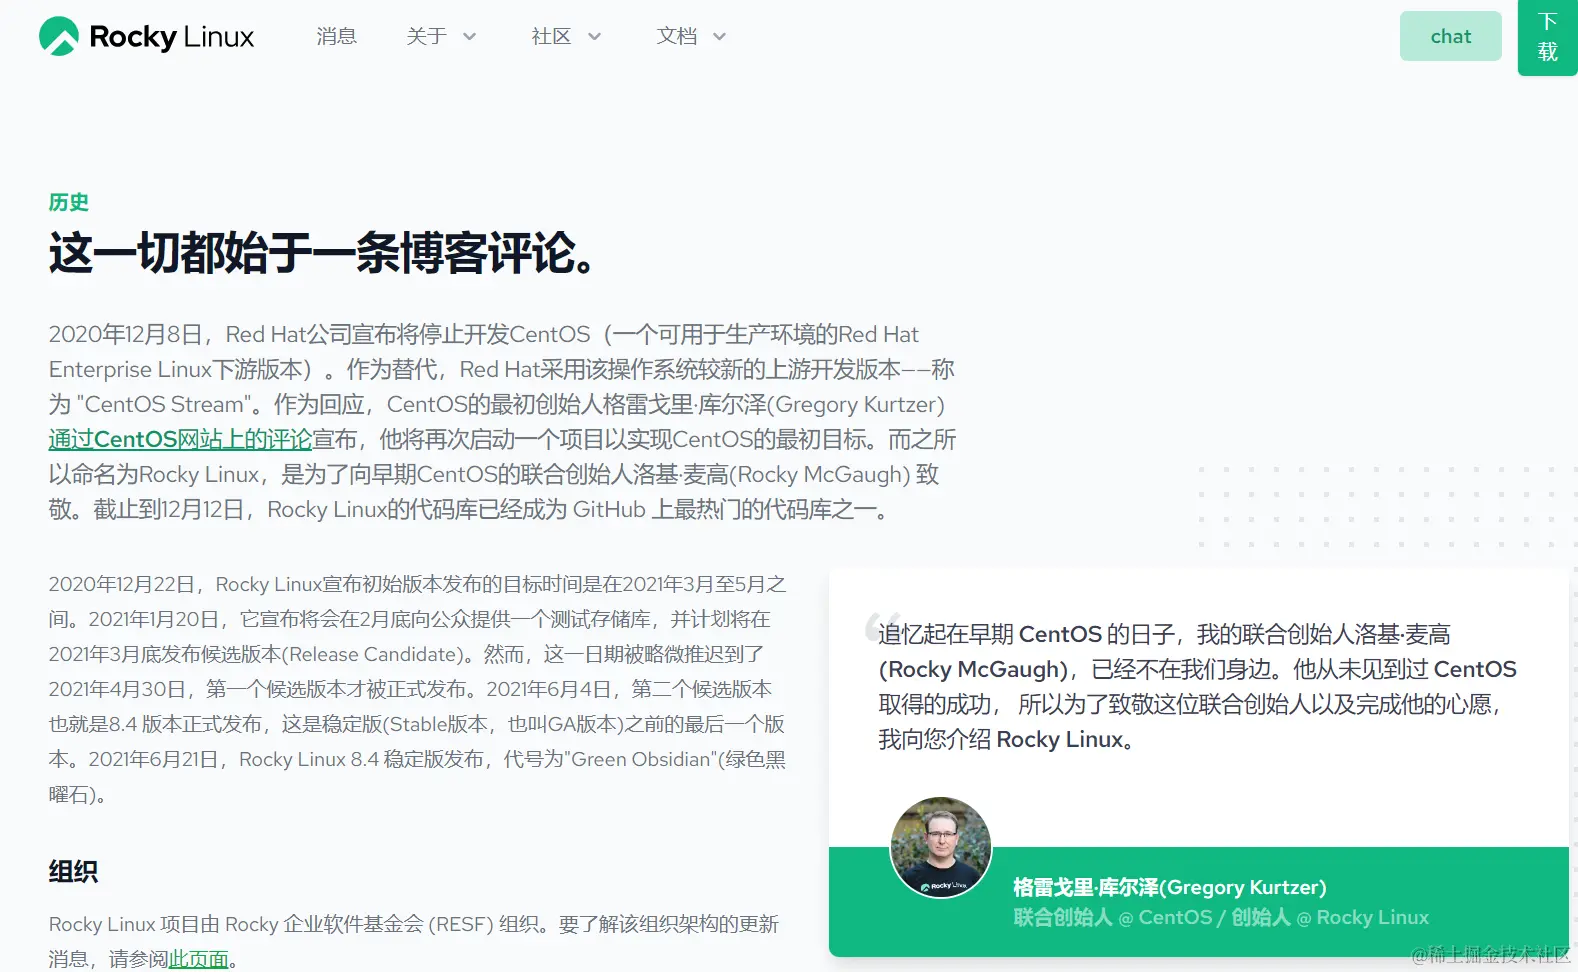Open the Rocky Linux home wordmark
The height and width of the screenshot is (972, 1578).
171,37
